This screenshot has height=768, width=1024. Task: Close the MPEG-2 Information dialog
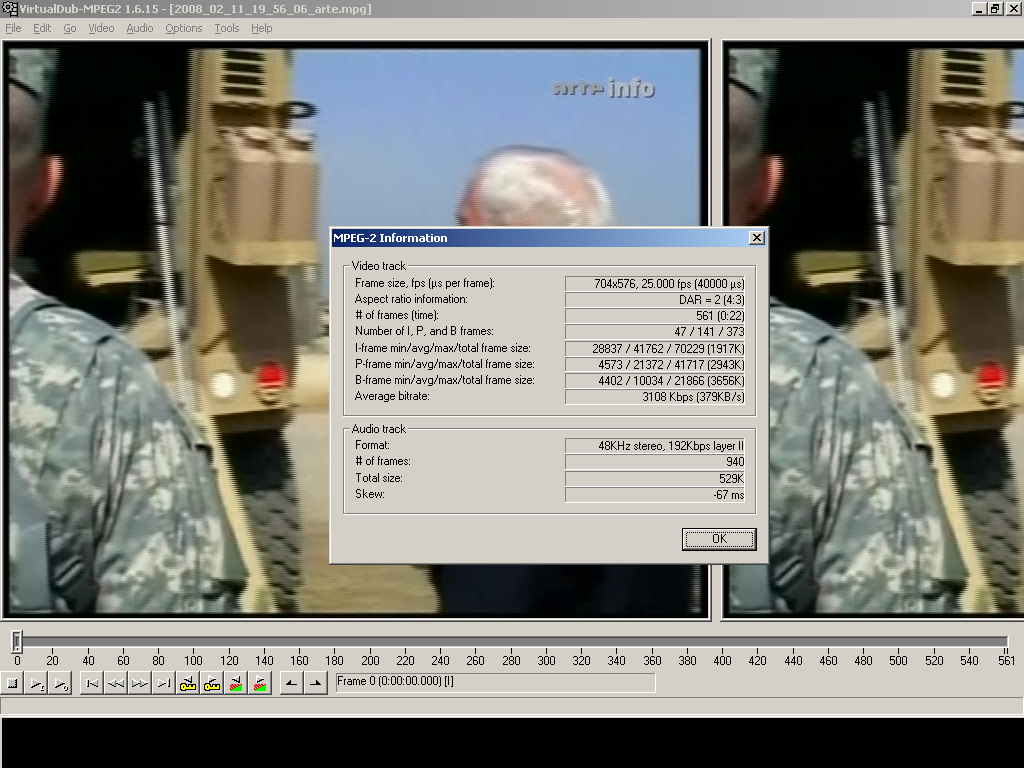click(x=756, y=238)
